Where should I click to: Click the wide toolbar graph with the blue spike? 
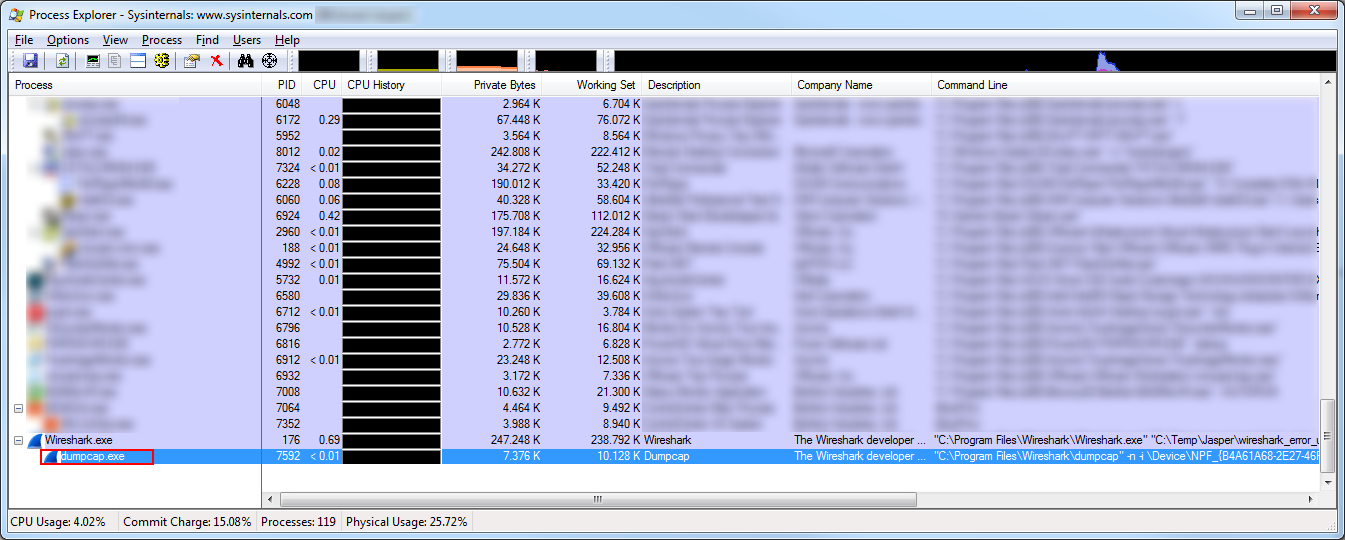975,61
